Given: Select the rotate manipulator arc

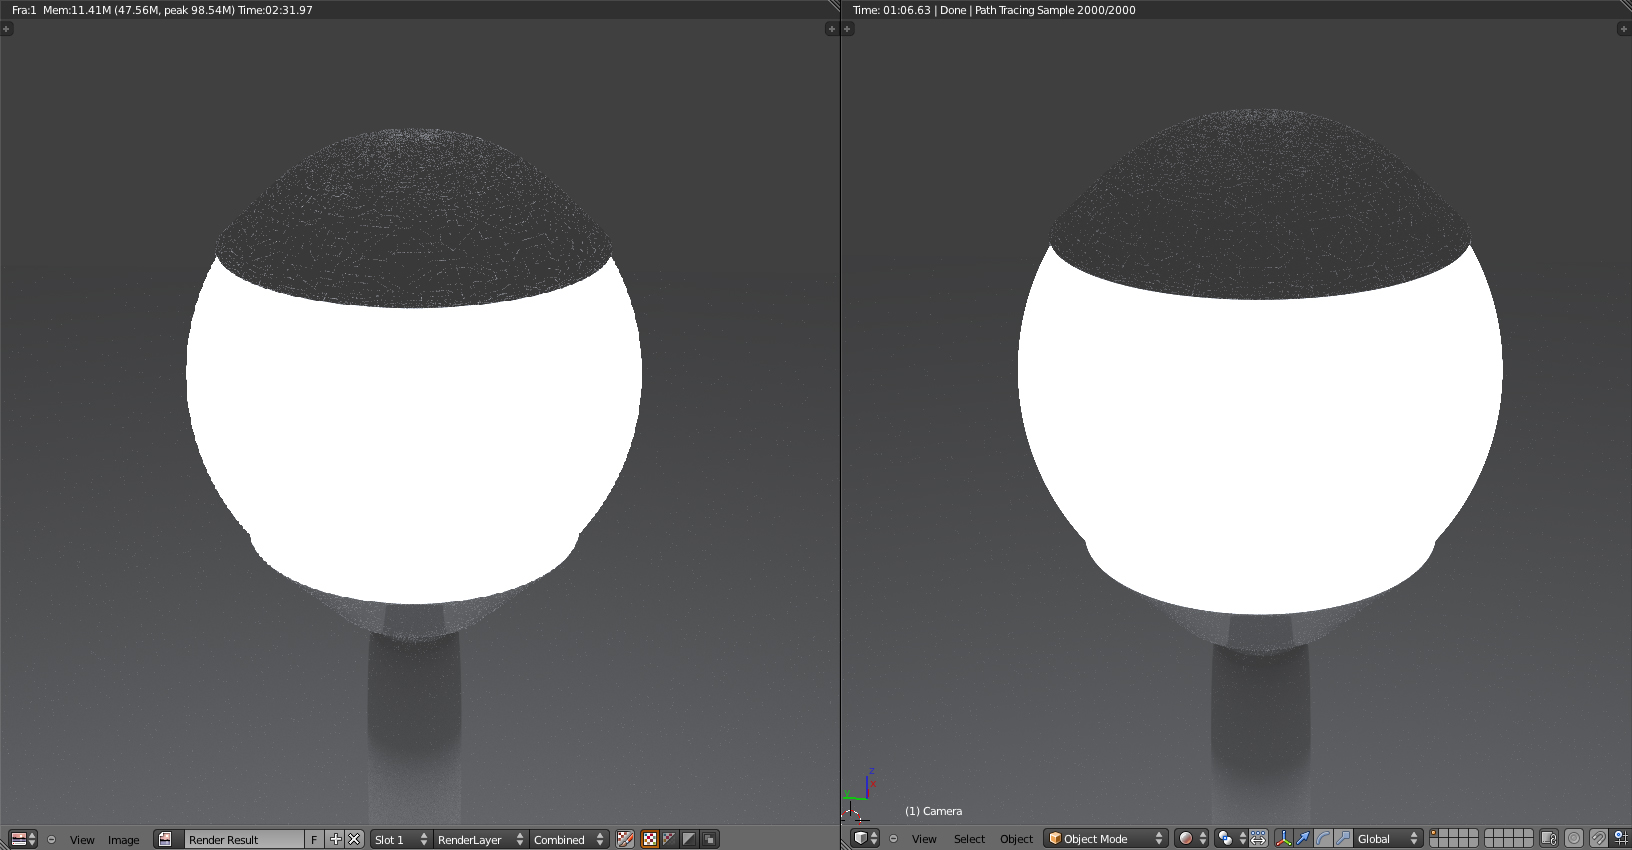Looking at the screenshot, I should [1323, 838].
